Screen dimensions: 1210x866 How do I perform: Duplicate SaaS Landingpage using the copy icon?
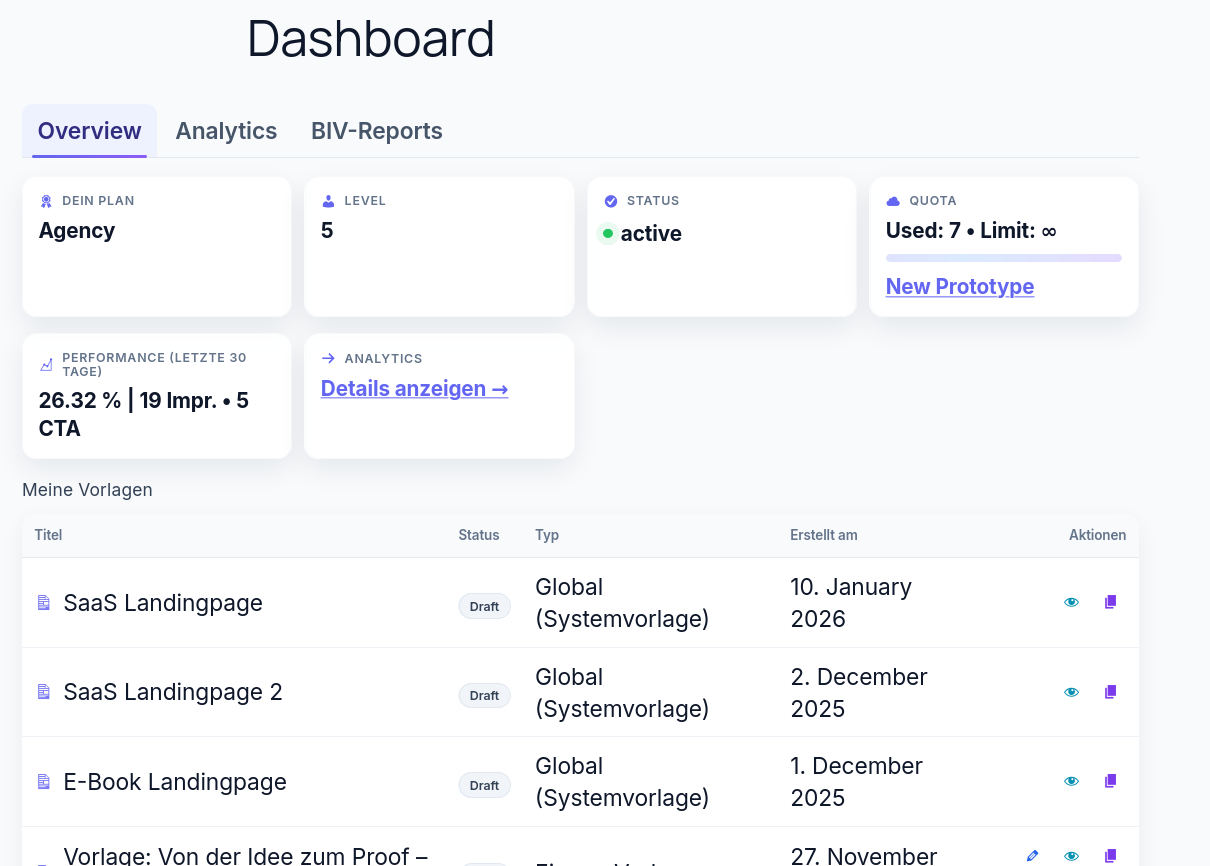click(1110, 601)
